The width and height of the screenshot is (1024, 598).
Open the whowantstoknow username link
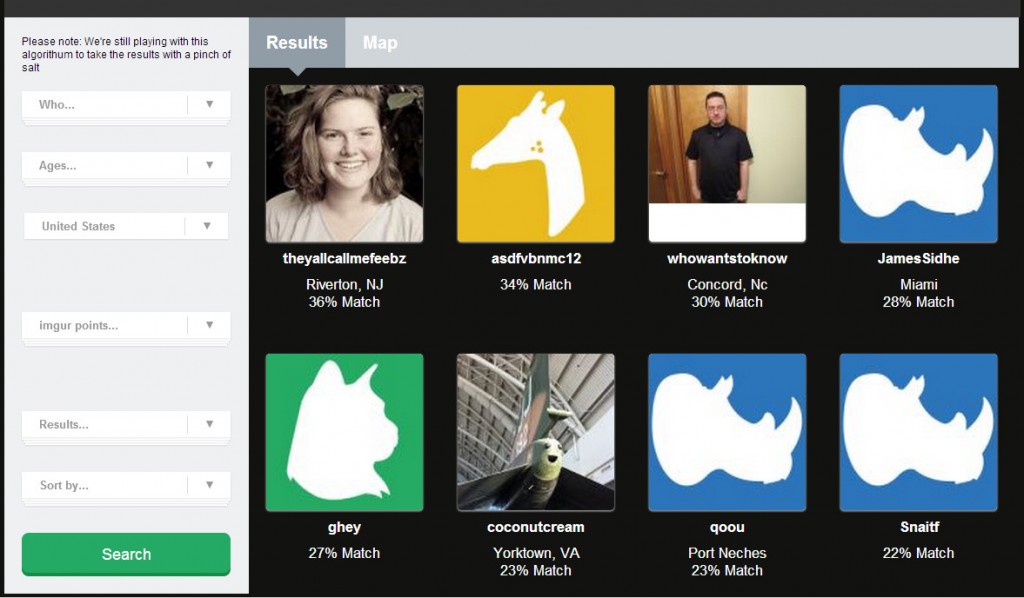tap(727, 259)
